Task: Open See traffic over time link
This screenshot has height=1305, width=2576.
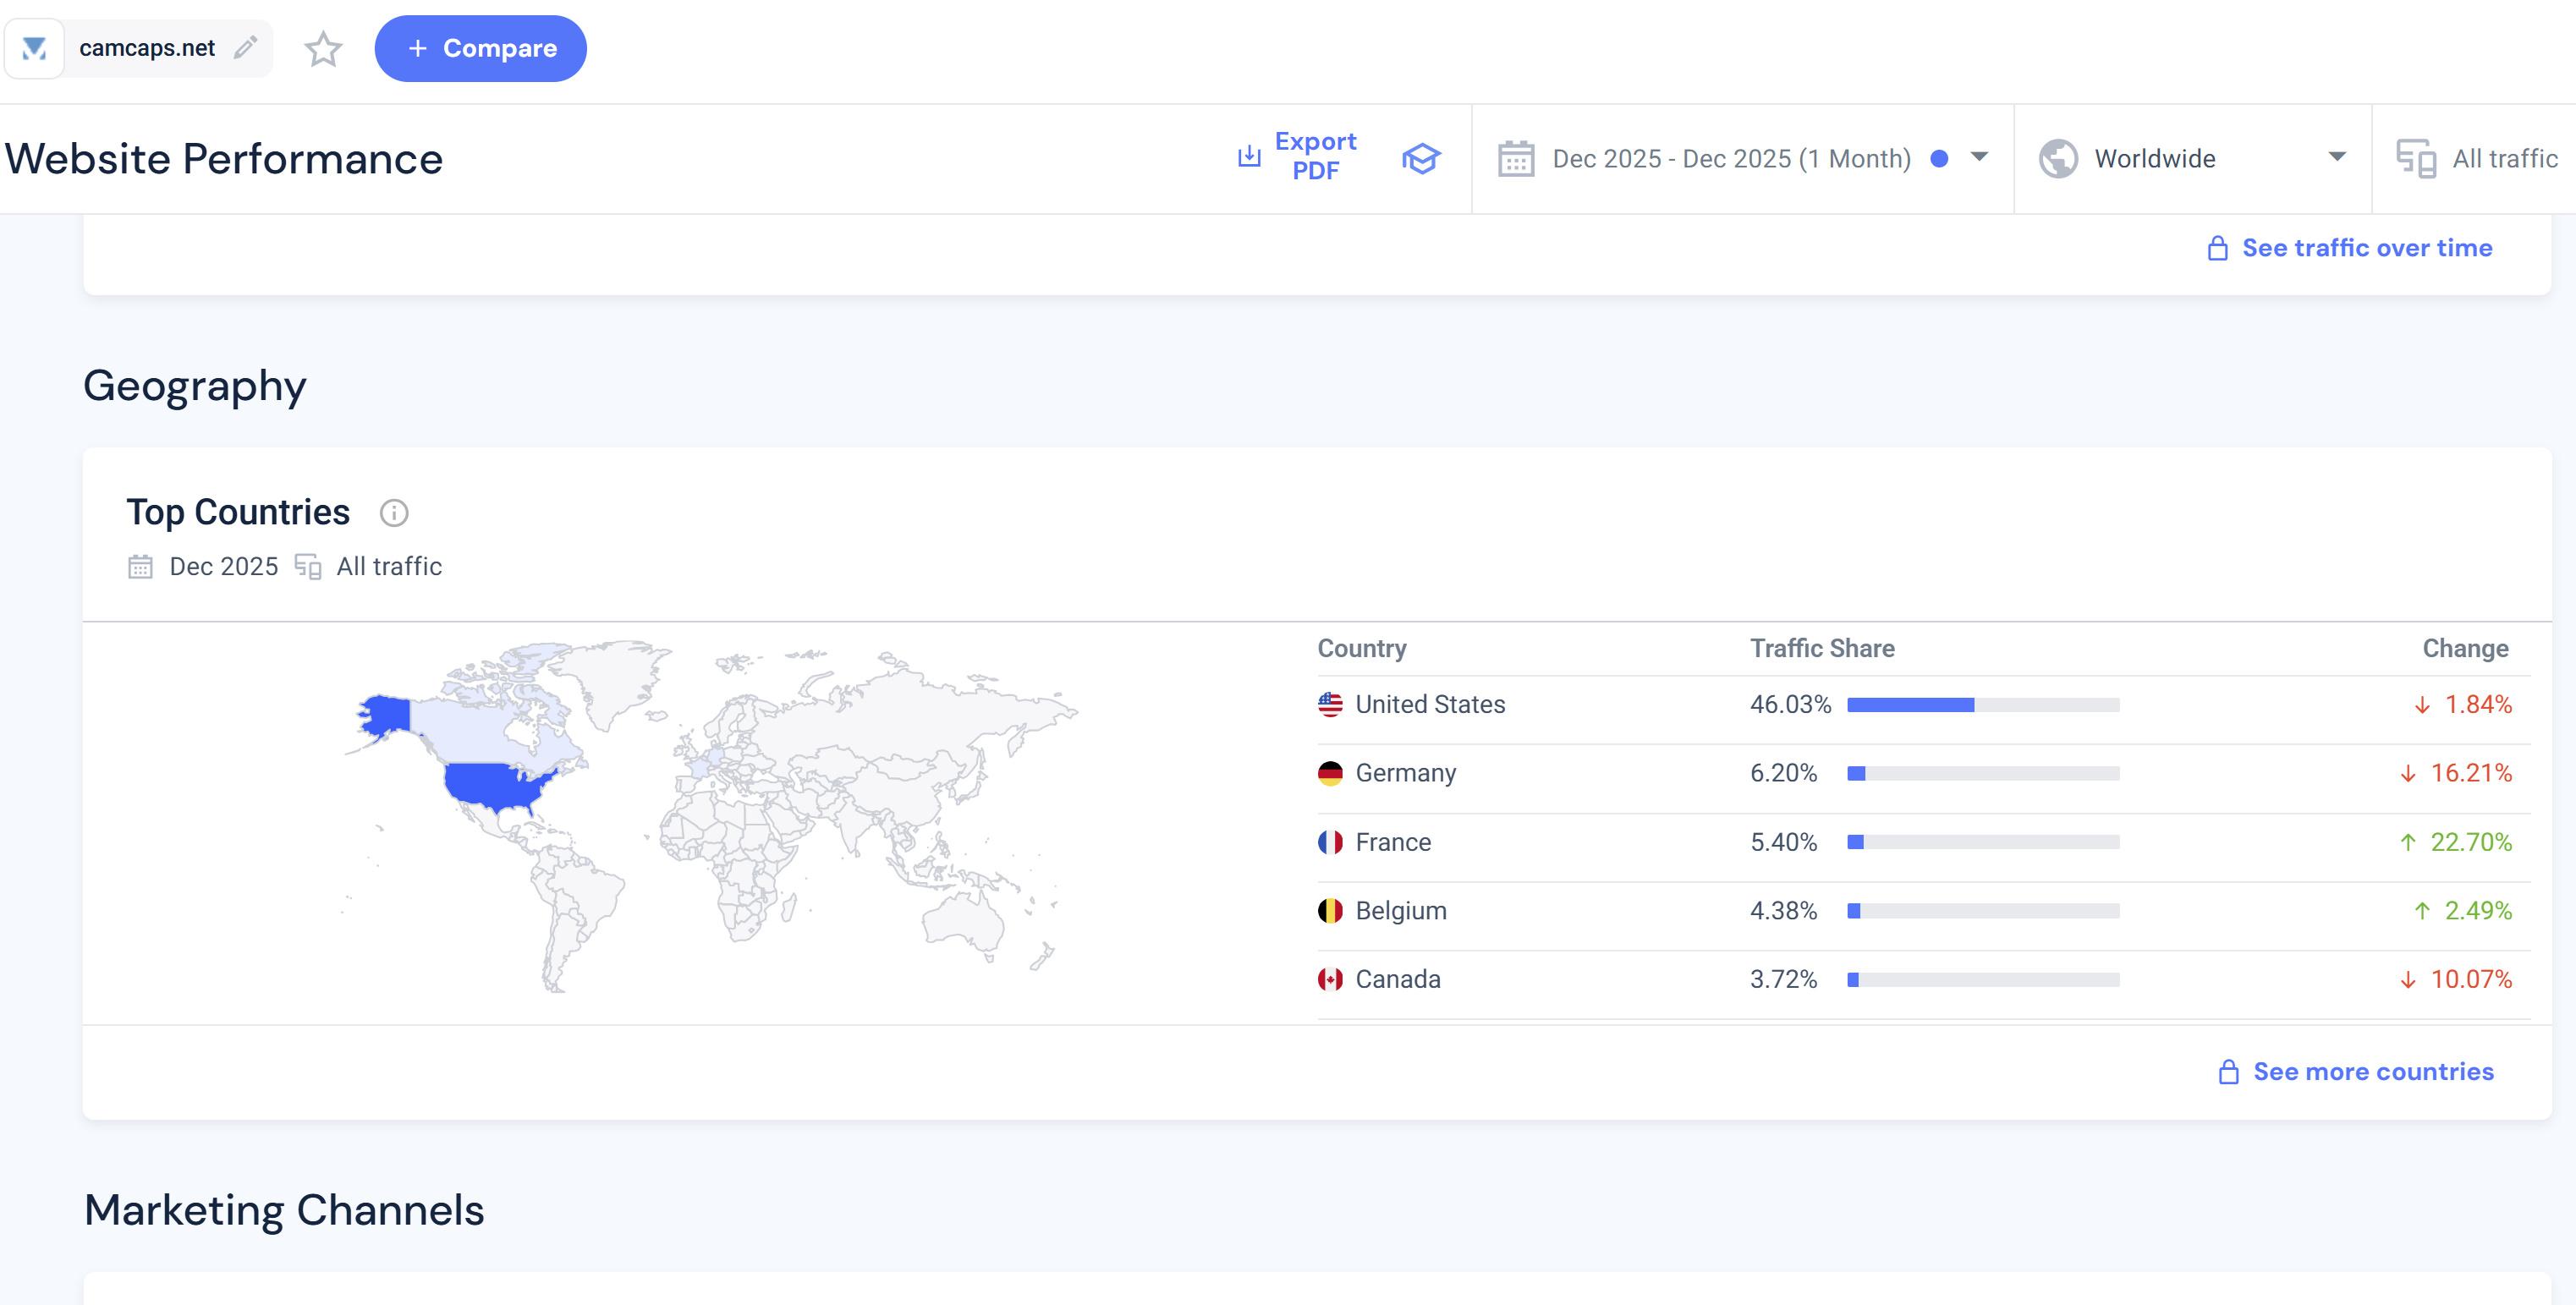Action: pyautogui.click(x=2366, y=248)
